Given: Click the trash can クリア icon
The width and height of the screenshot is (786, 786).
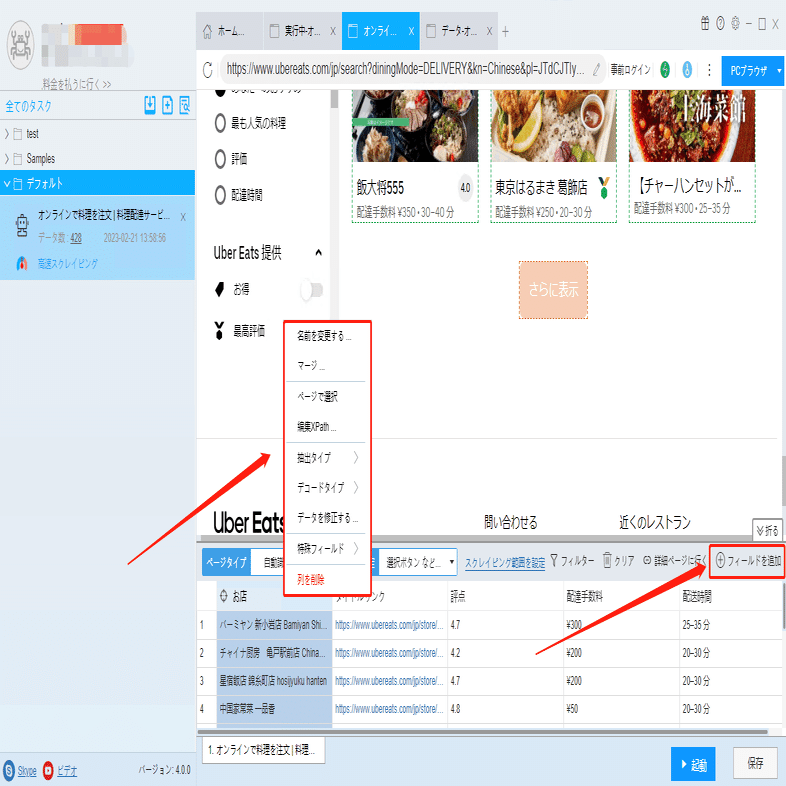Looking at the screenshot, I should 607,560.
